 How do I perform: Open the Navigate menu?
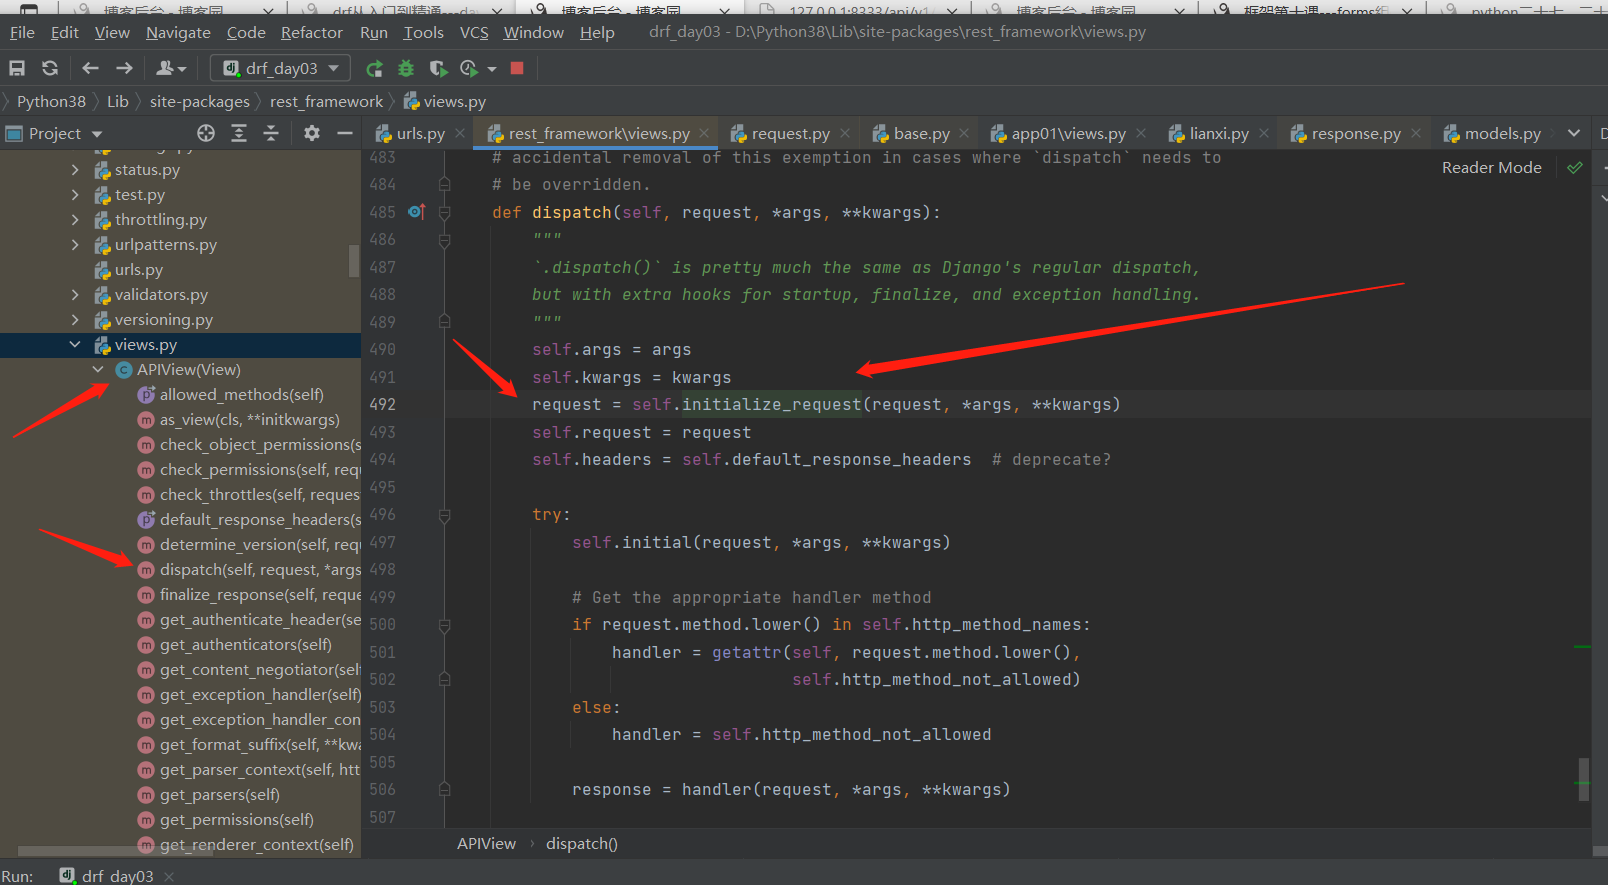click(x=178, y=32)
